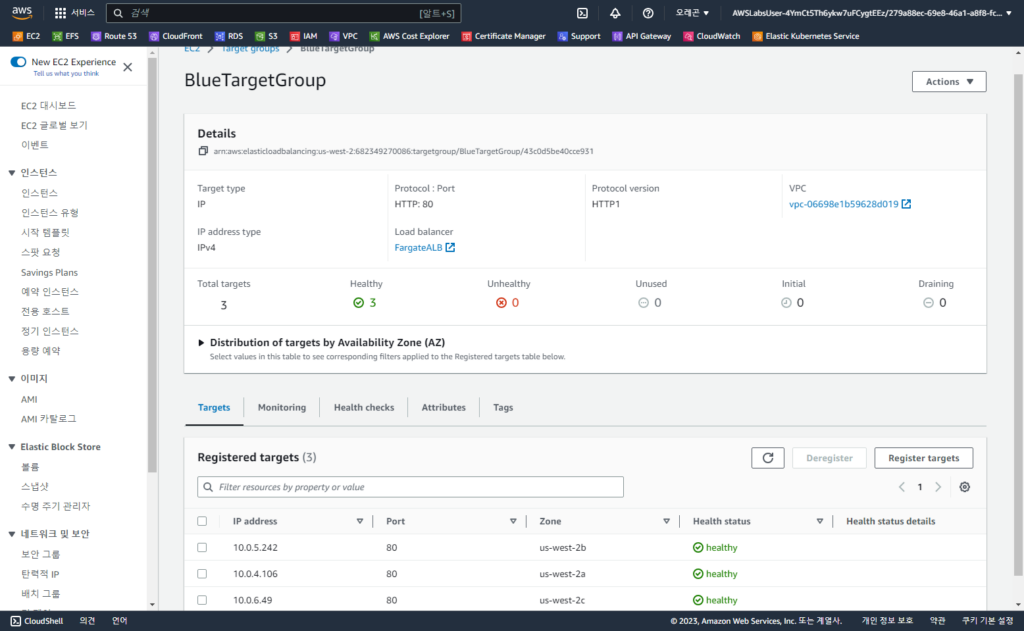Image resolution: width=1024 pixels, height=631 pixels.
Task: Open the AWS console home logo
Action: 22,12
